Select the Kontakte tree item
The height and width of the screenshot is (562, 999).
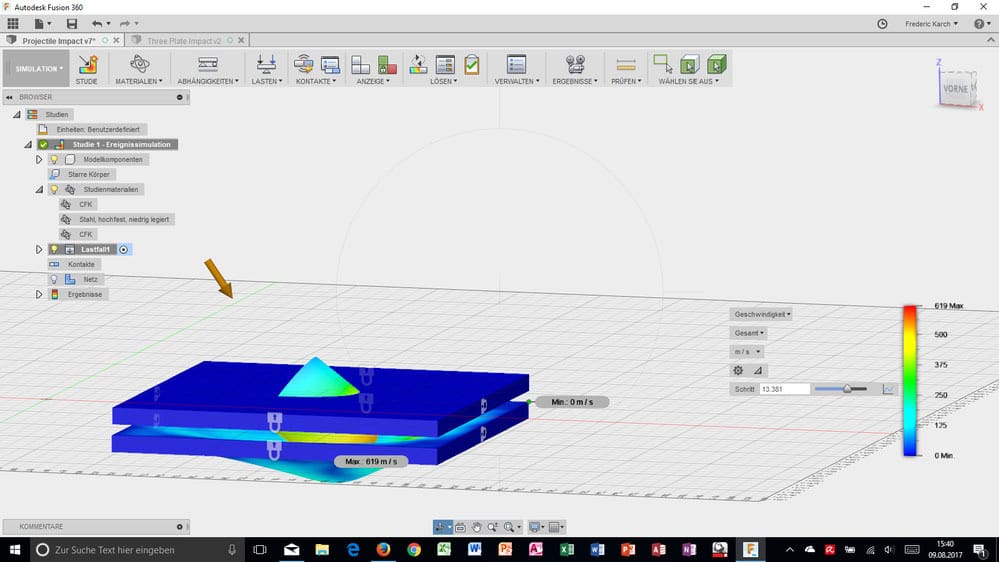[81, 264]
